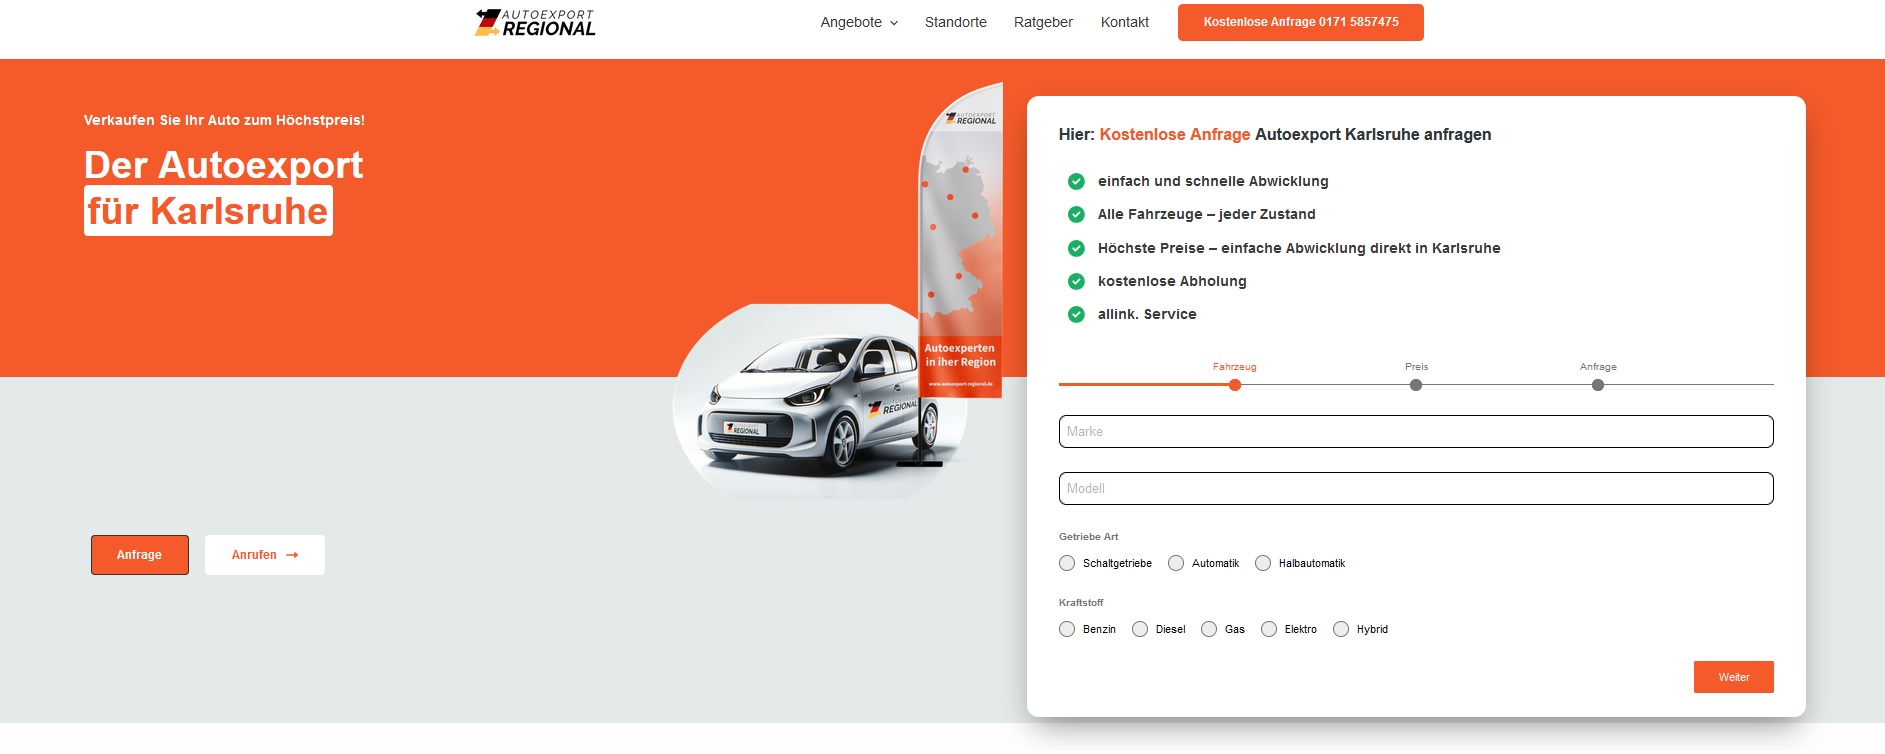Pick the Elektro fuel radio button
Screen dimensions: 1885x754
[x=1269, y=629]
